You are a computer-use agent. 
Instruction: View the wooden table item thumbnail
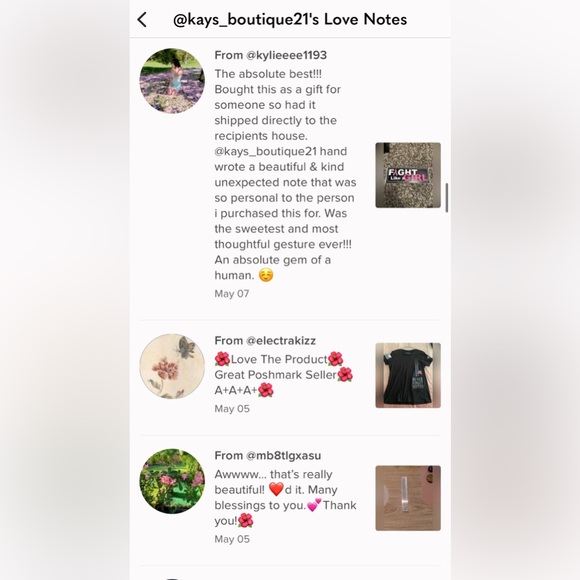(408, 498)
